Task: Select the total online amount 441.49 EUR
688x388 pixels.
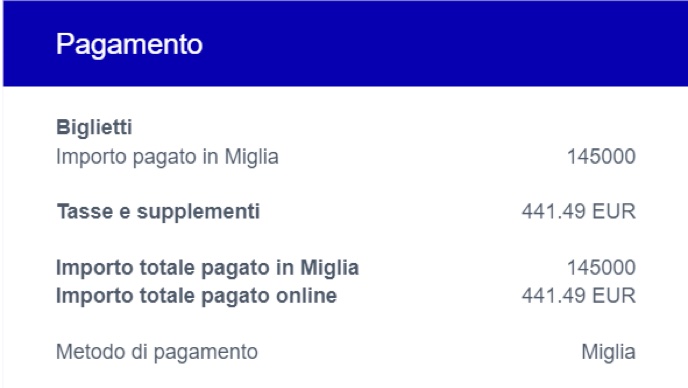Action: (578, 296)
